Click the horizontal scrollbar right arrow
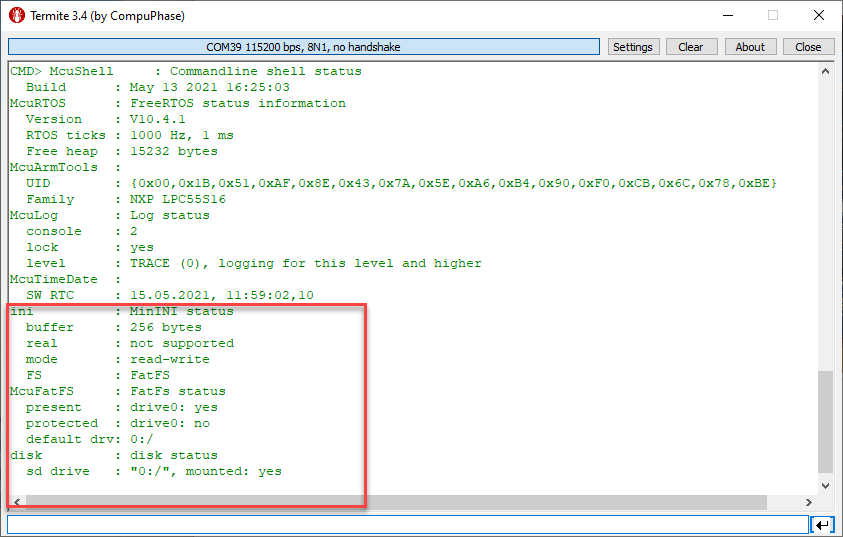The width and height of the screenshot is (843, 537). coord(809,501)
